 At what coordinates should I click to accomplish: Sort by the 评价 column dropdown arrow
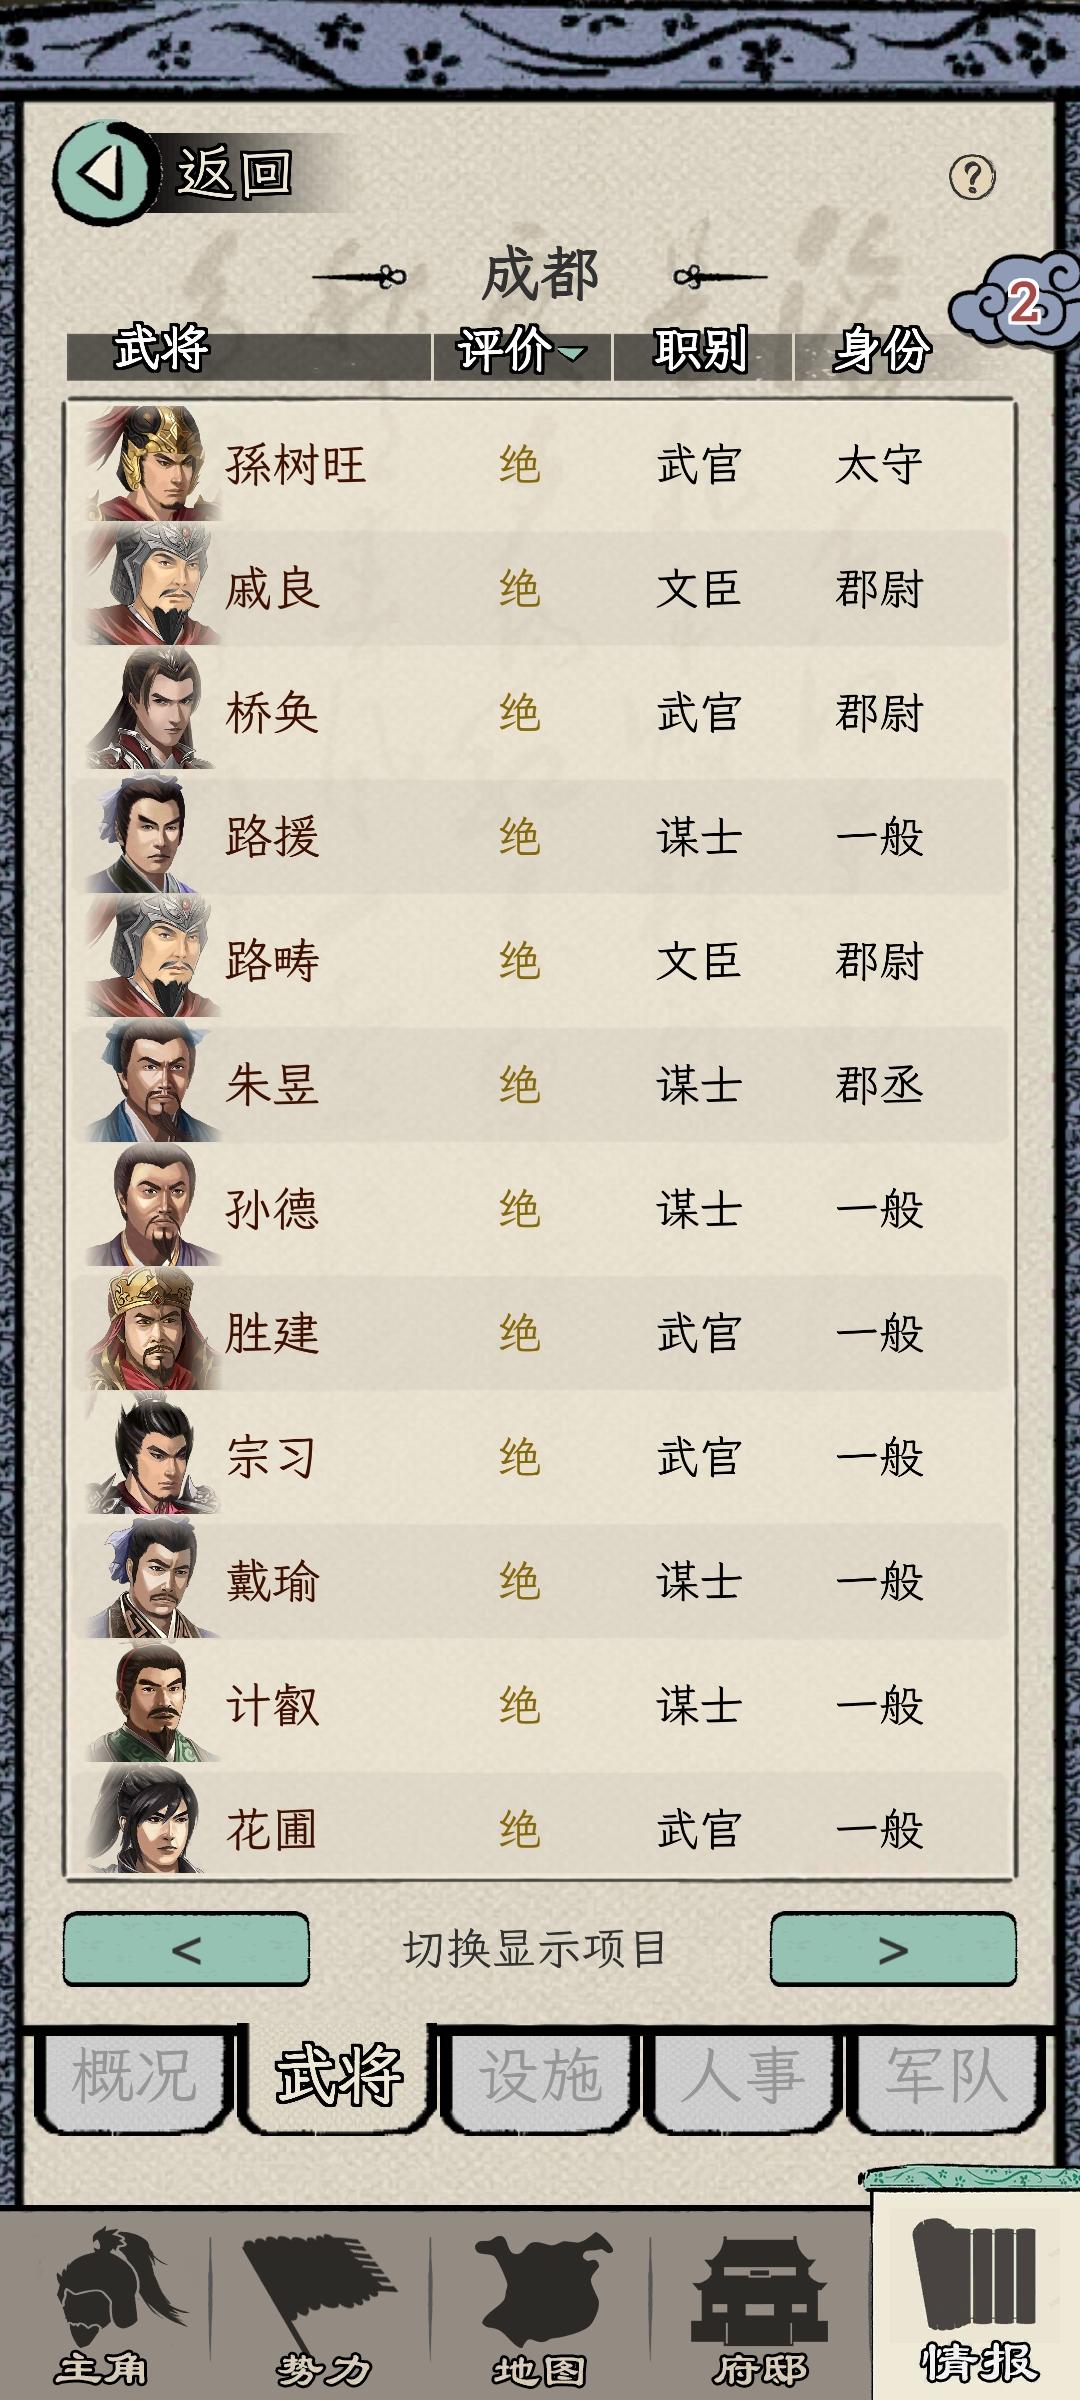573,353
